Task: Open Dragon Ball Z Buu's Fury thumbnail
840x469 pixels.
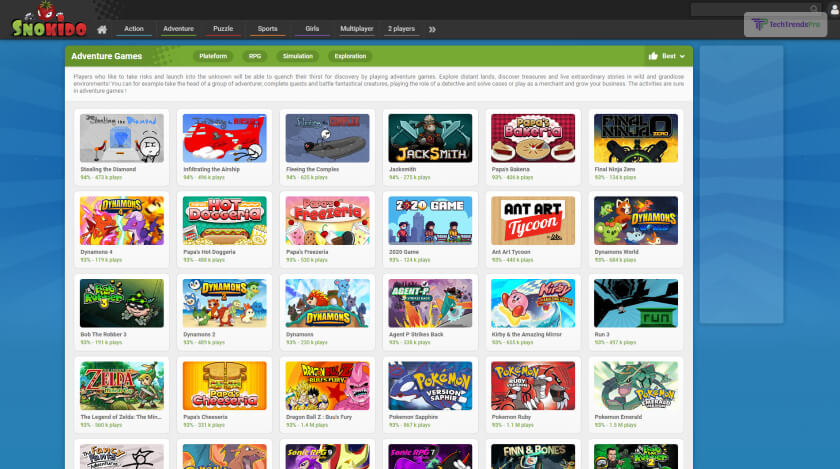Action: pos(327,385)
